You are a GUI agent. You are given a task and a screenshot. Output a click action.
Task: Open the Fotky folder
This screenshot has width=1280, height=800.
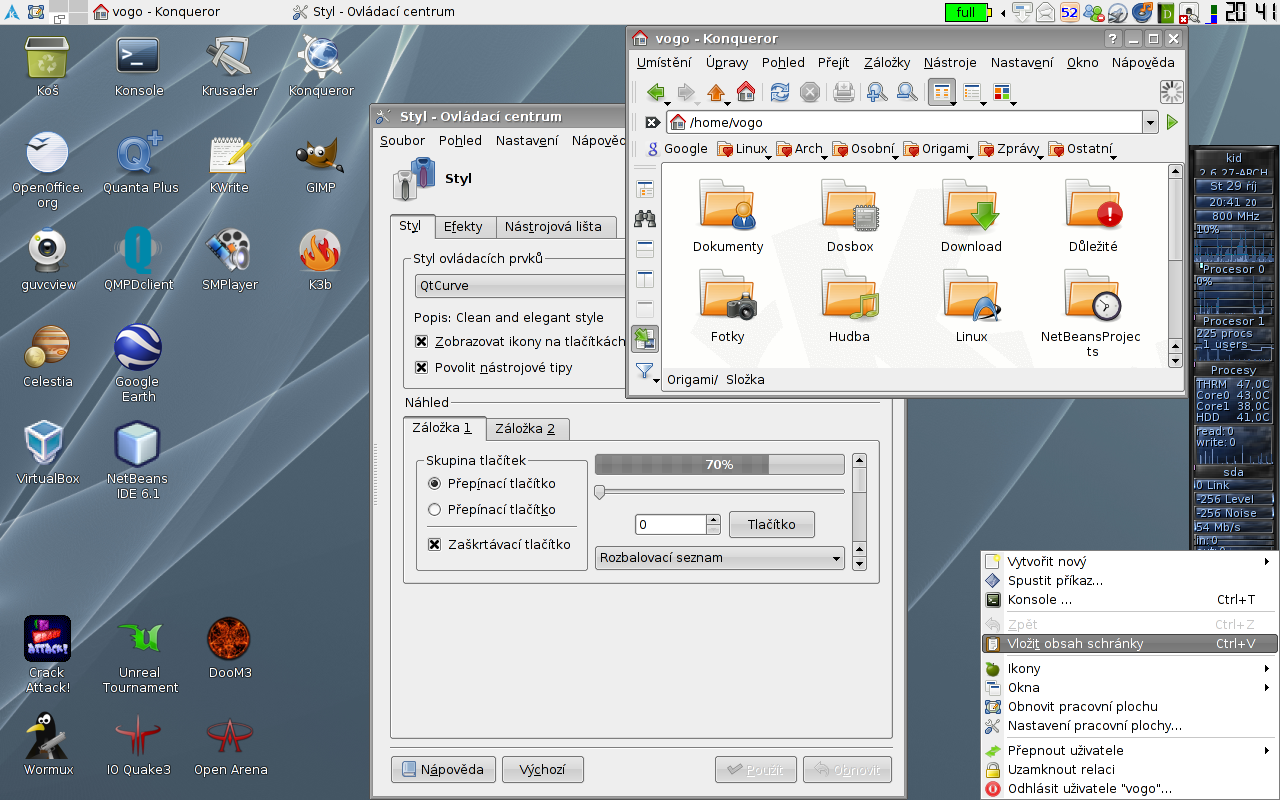point(728,306)
